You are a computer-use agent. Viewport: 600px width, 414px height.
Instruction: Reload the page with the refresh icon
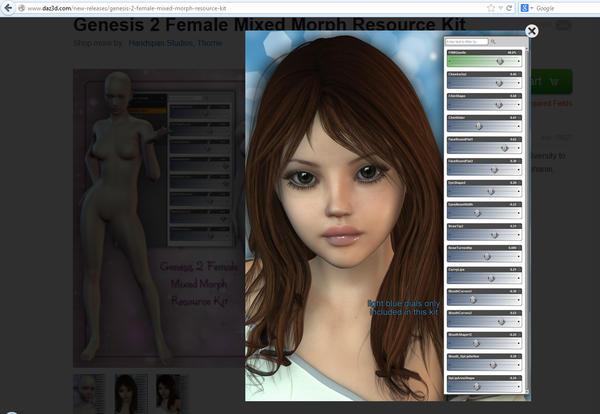pyautogui.click(x=509, y=8)
